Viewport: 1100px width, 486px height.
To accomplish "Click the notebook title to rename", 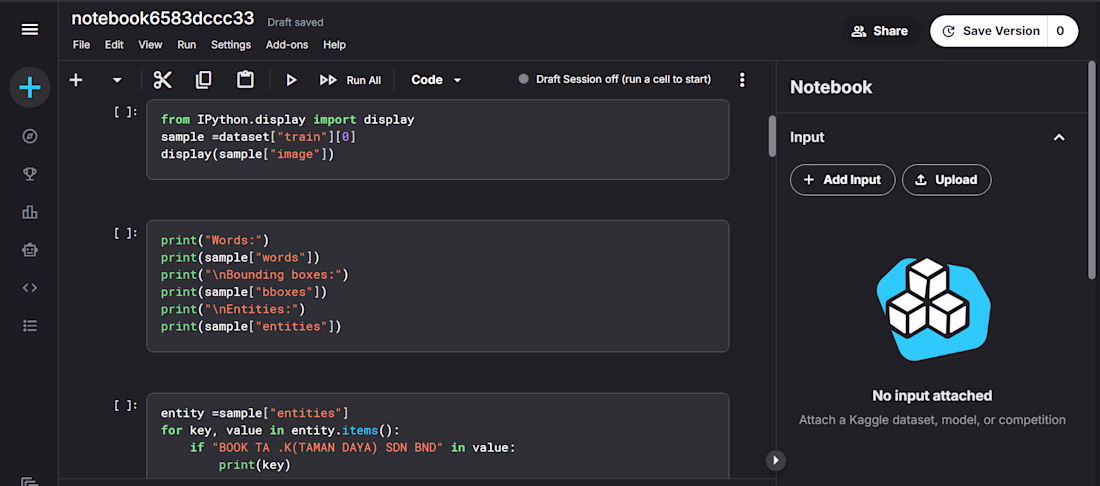I will tap(163, 19).
